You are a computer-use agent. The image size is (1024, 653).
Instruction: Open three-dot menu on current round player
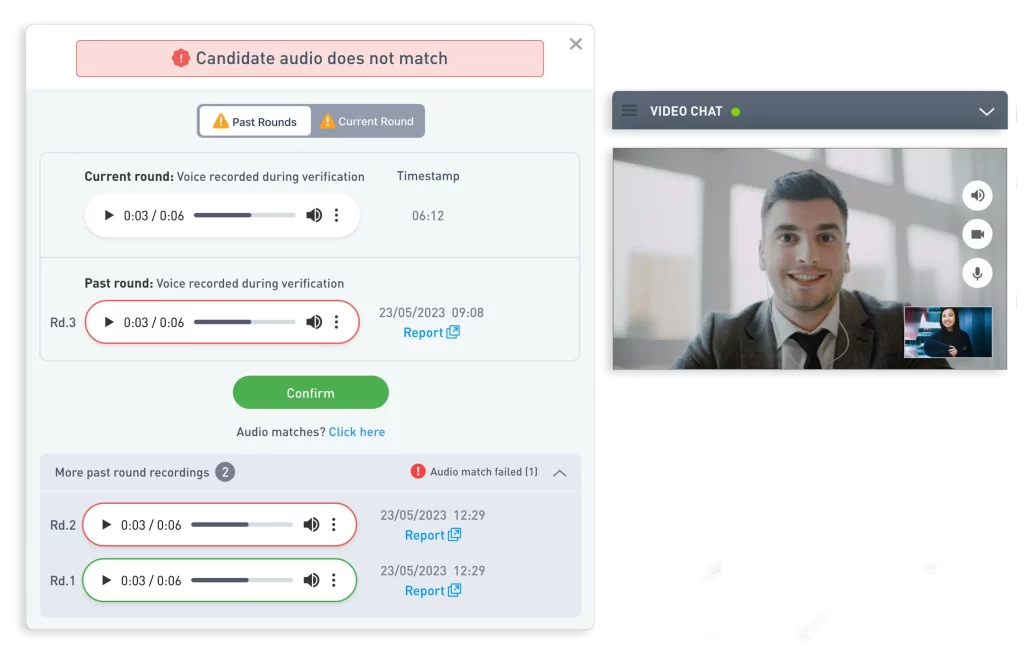(x=336, y=215)
